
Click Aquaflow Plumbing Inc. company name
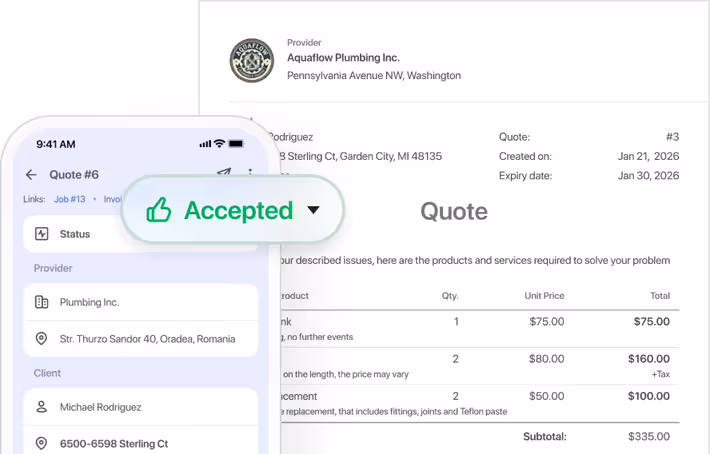(x=343, y=58)
